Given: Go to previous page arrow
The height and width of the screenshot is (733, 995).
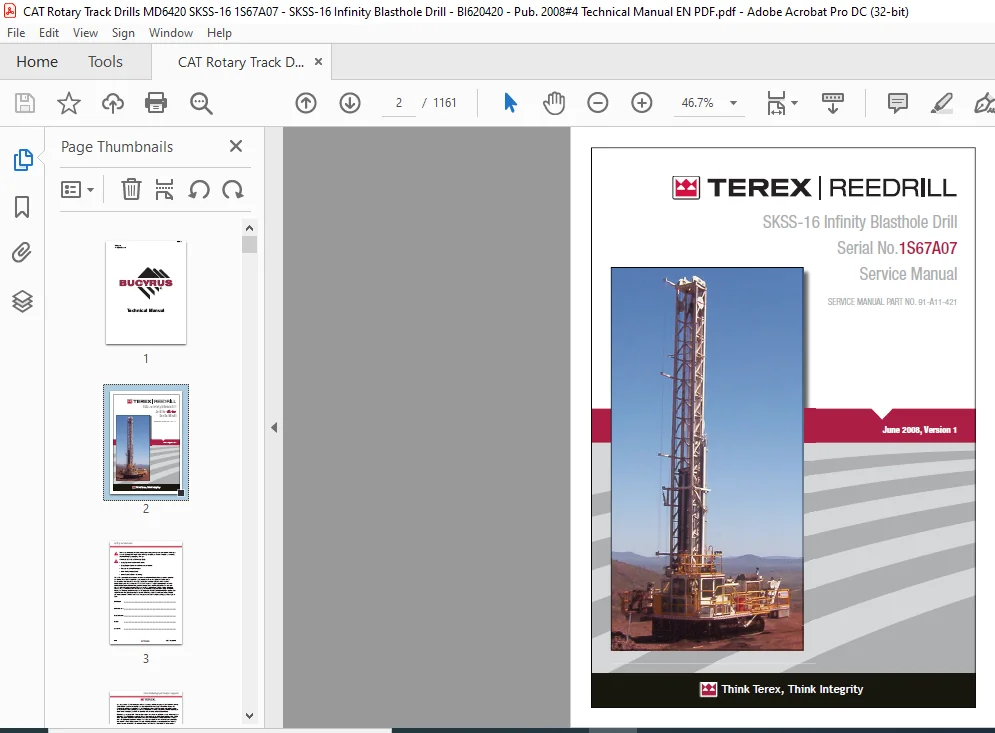Looking at the screenshot, I should 306,103.
